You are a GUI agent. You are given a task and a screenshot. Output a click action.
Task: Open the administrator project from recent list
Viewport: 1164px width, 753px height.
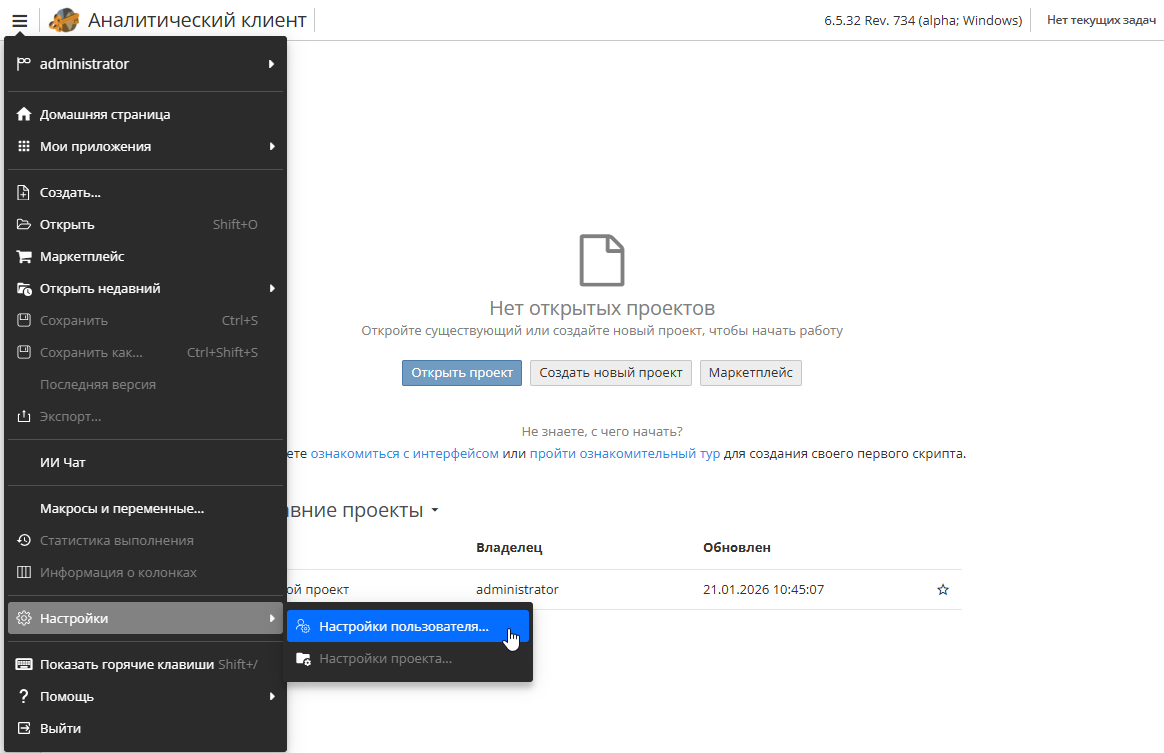[x=320, y=589]
